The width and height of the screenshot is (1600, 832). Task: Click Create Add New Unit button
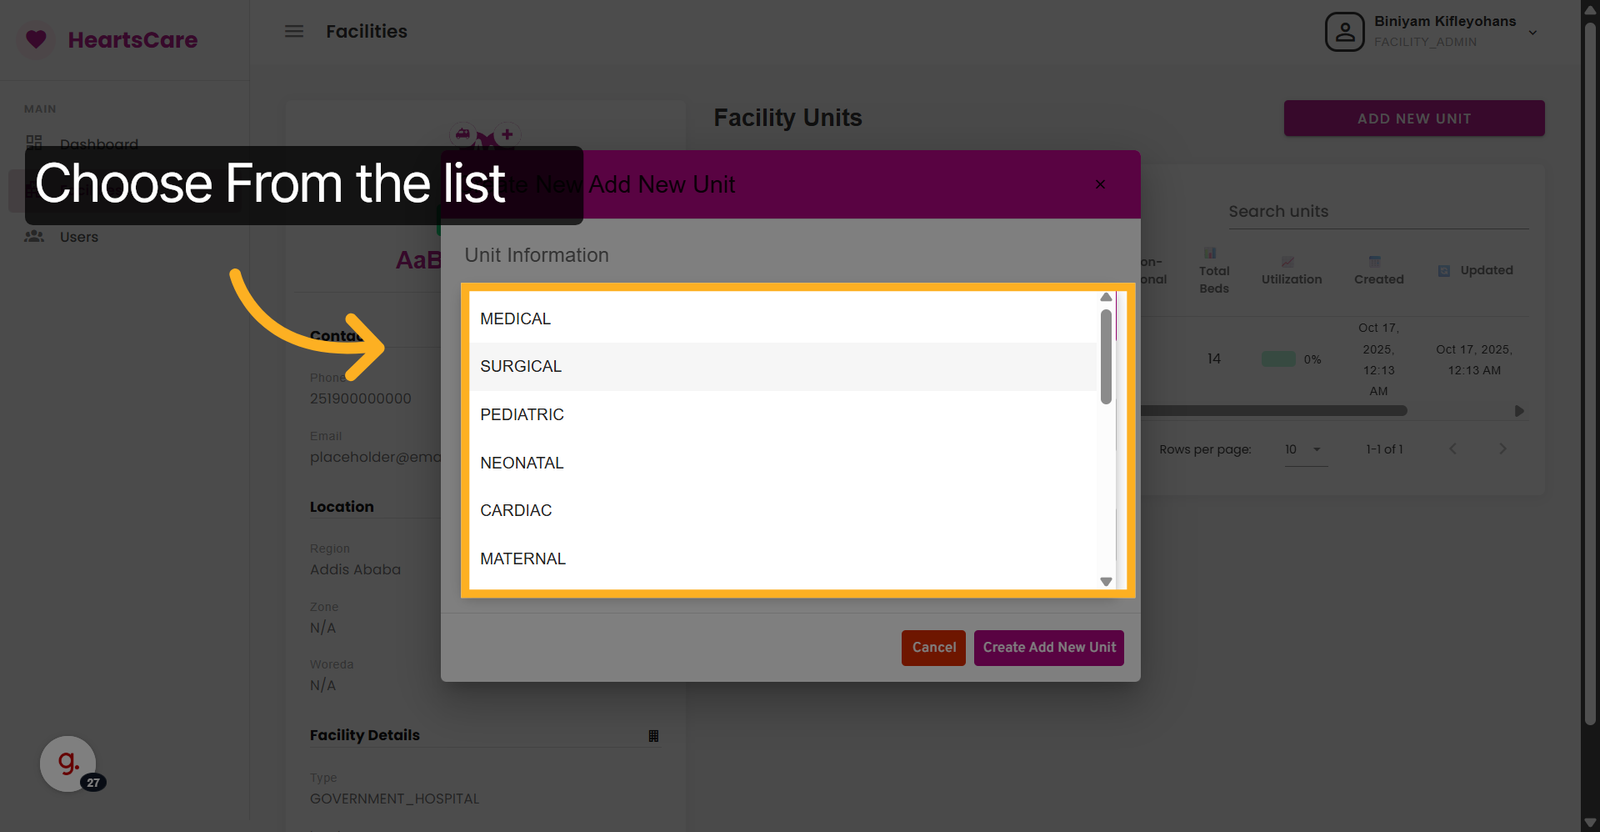pyautogui.click(x=1049, y=648)
